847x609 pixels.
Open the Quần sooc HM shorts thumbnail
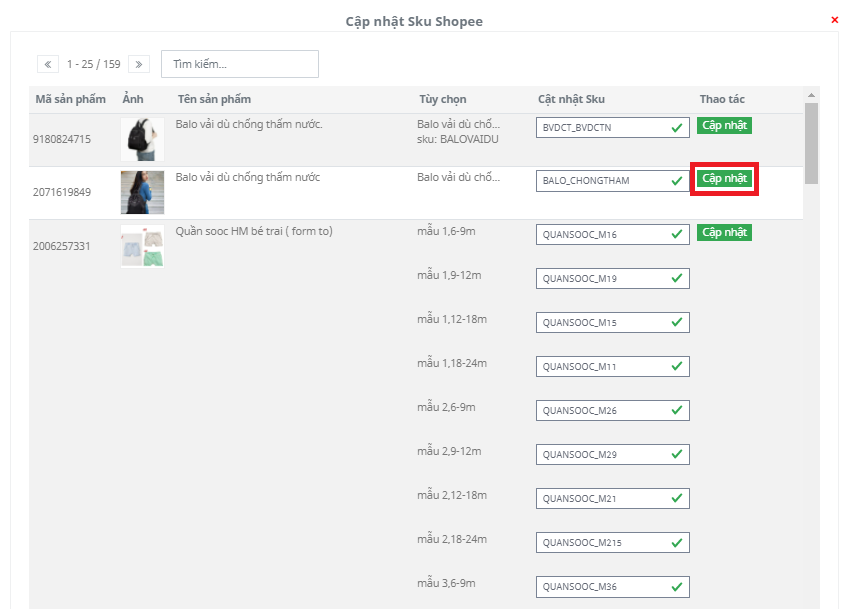click(142, 246)
